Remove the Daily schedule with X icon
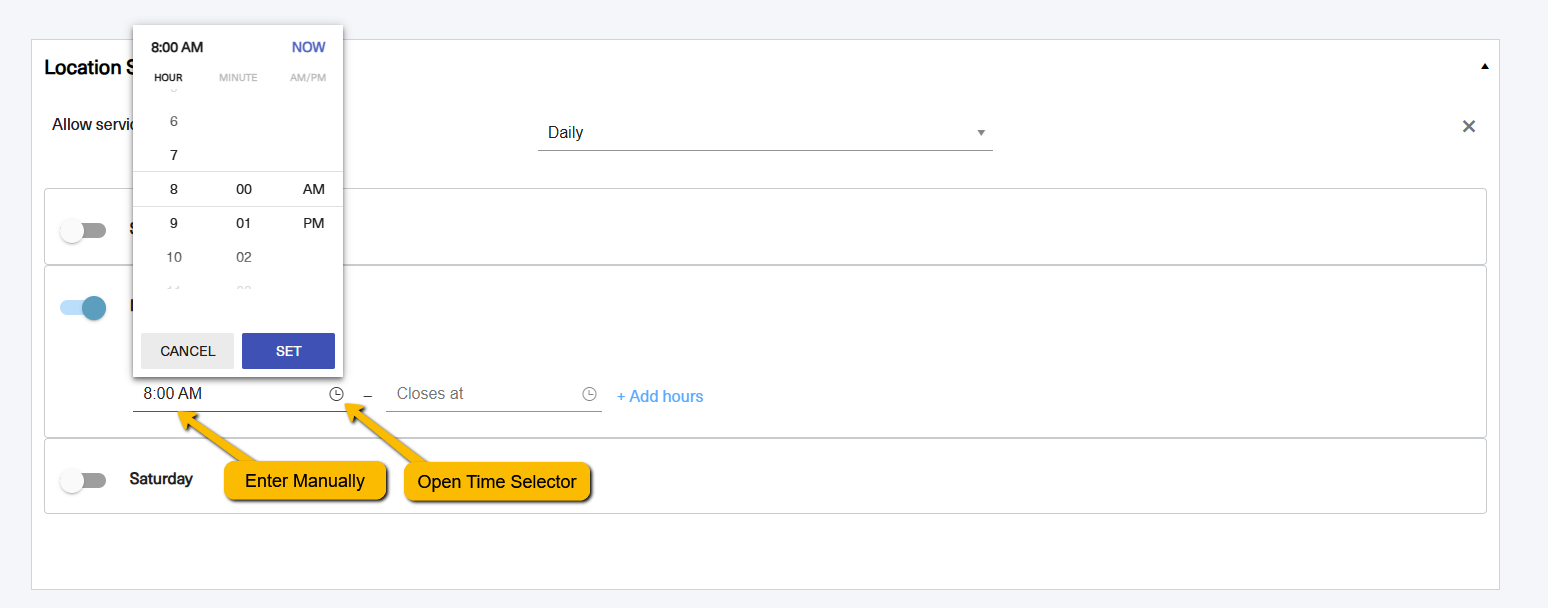Viewport: 1548px width, 608px height. point(1469,126)
